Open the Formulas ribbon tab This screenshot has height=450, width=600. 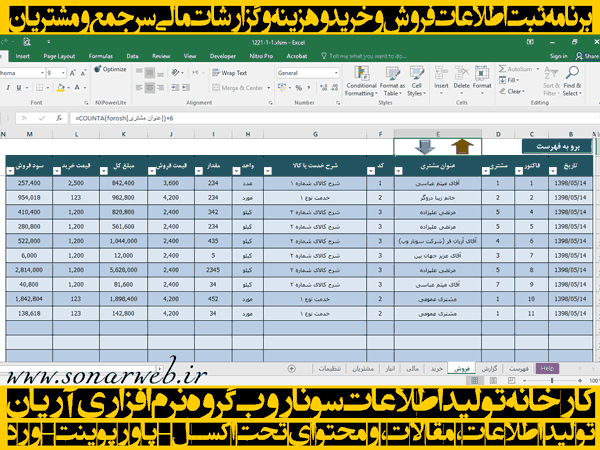click(101, 56)
